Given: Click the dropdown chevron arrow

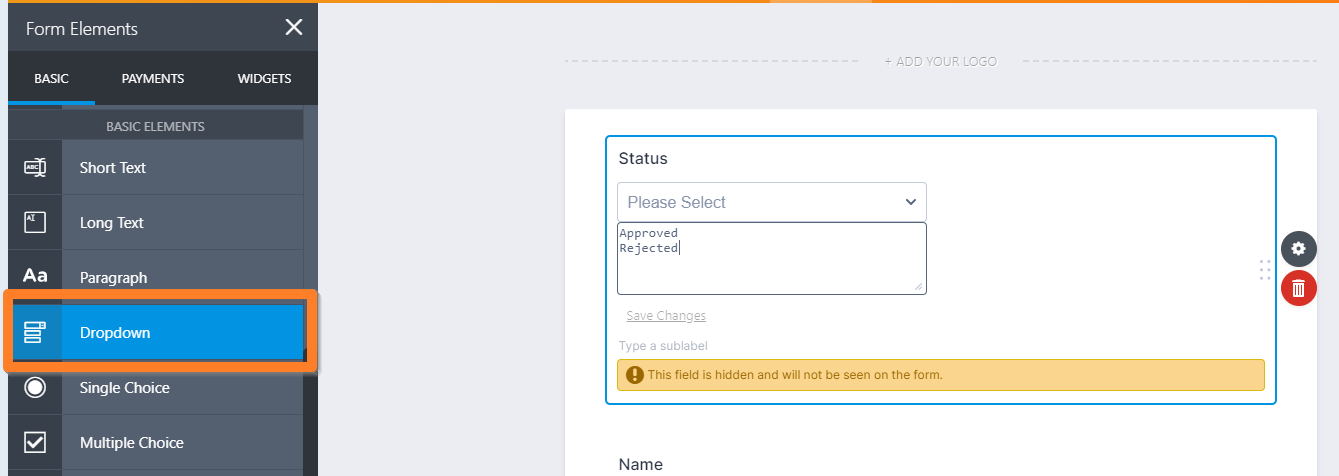Looking at the screenshot, I should [911, 202].
